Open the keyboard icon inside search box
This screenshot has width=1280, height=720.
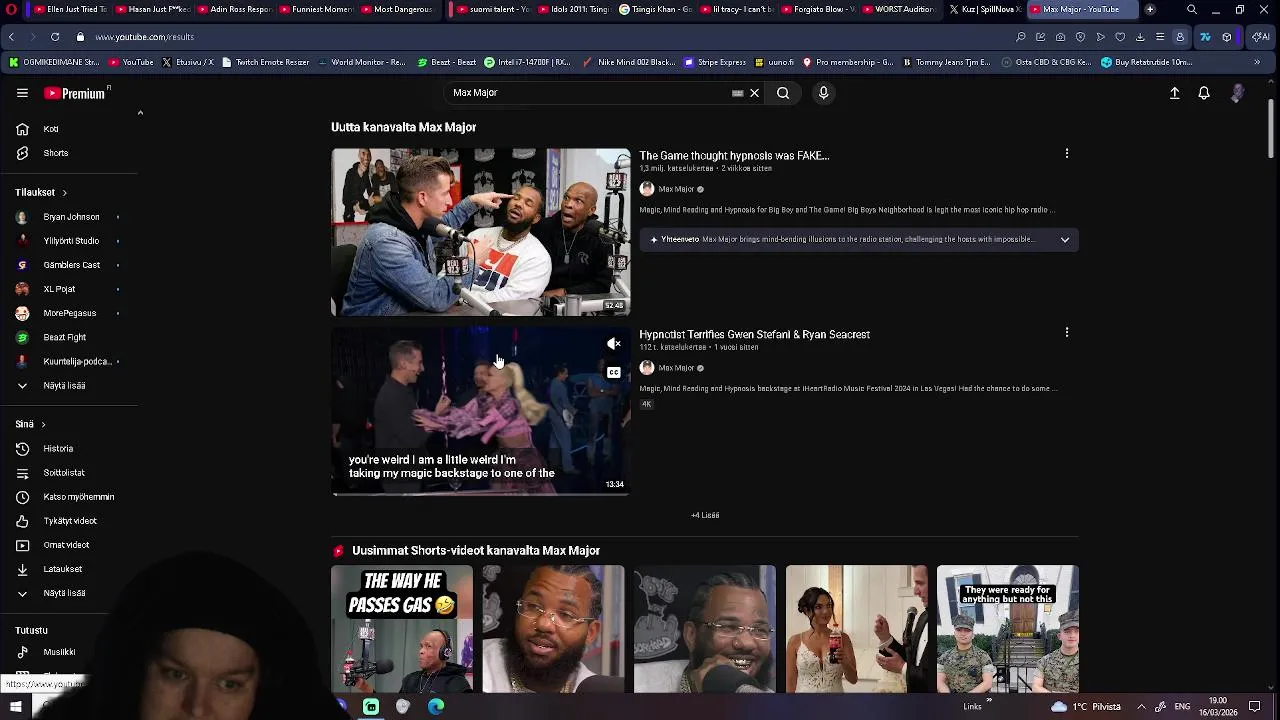tap(738, 93)
